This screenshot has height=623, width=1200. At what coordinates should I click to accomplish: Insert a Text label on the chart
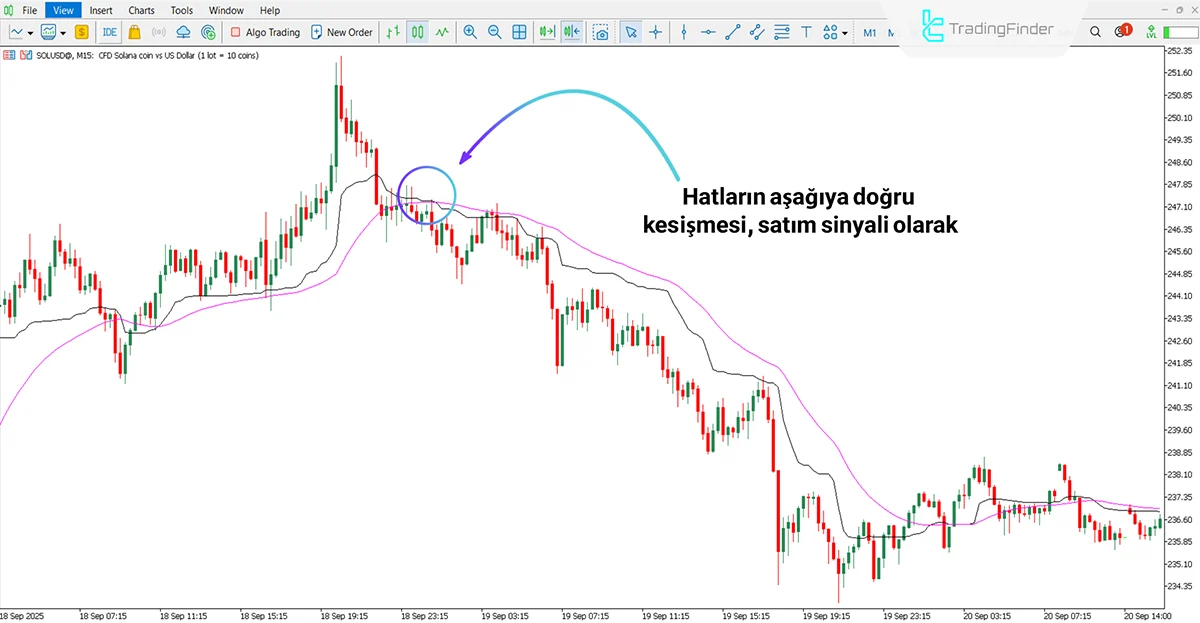tap(805, 32)
